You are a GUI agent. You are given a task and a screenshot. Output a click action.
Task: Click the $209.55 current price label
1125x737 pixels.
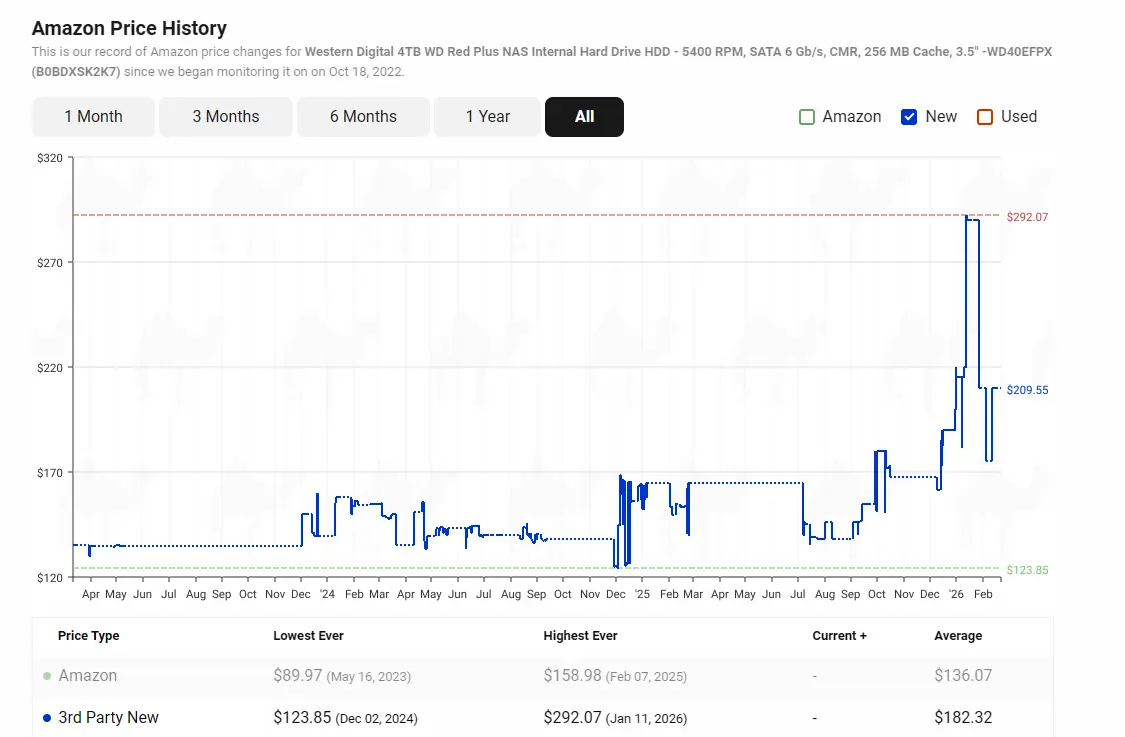[1027, 390]
